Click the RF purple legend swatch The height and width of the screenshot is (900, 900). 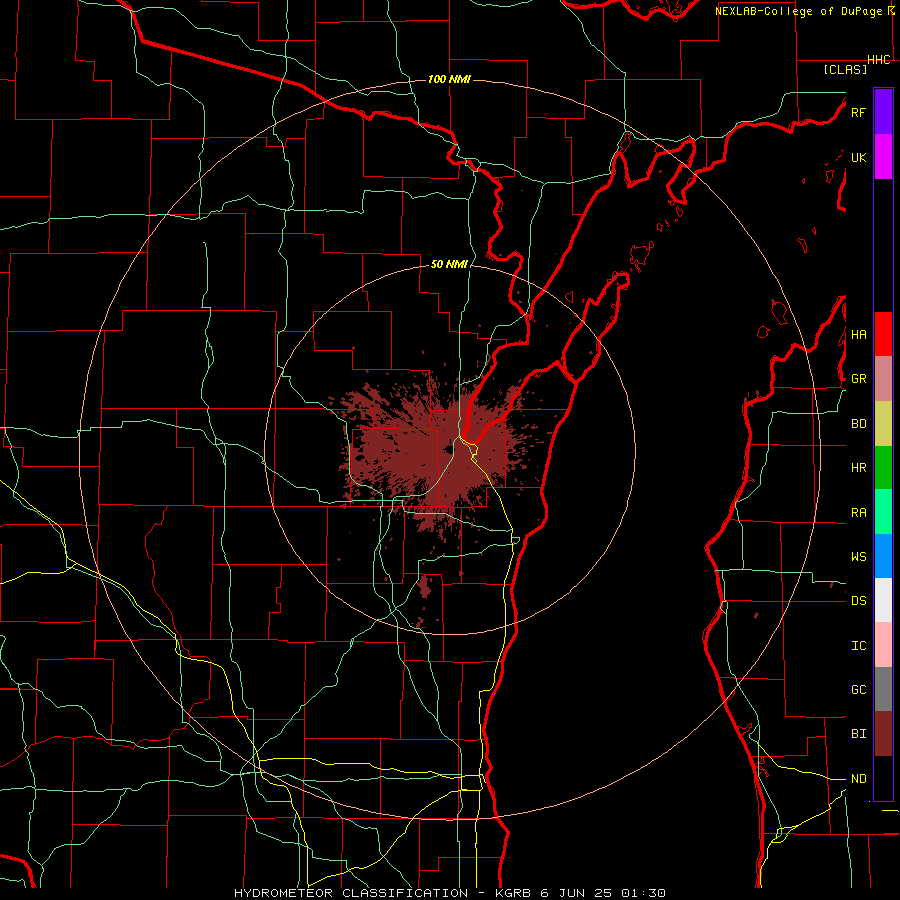pyautogui.click(x=883, y=112)
